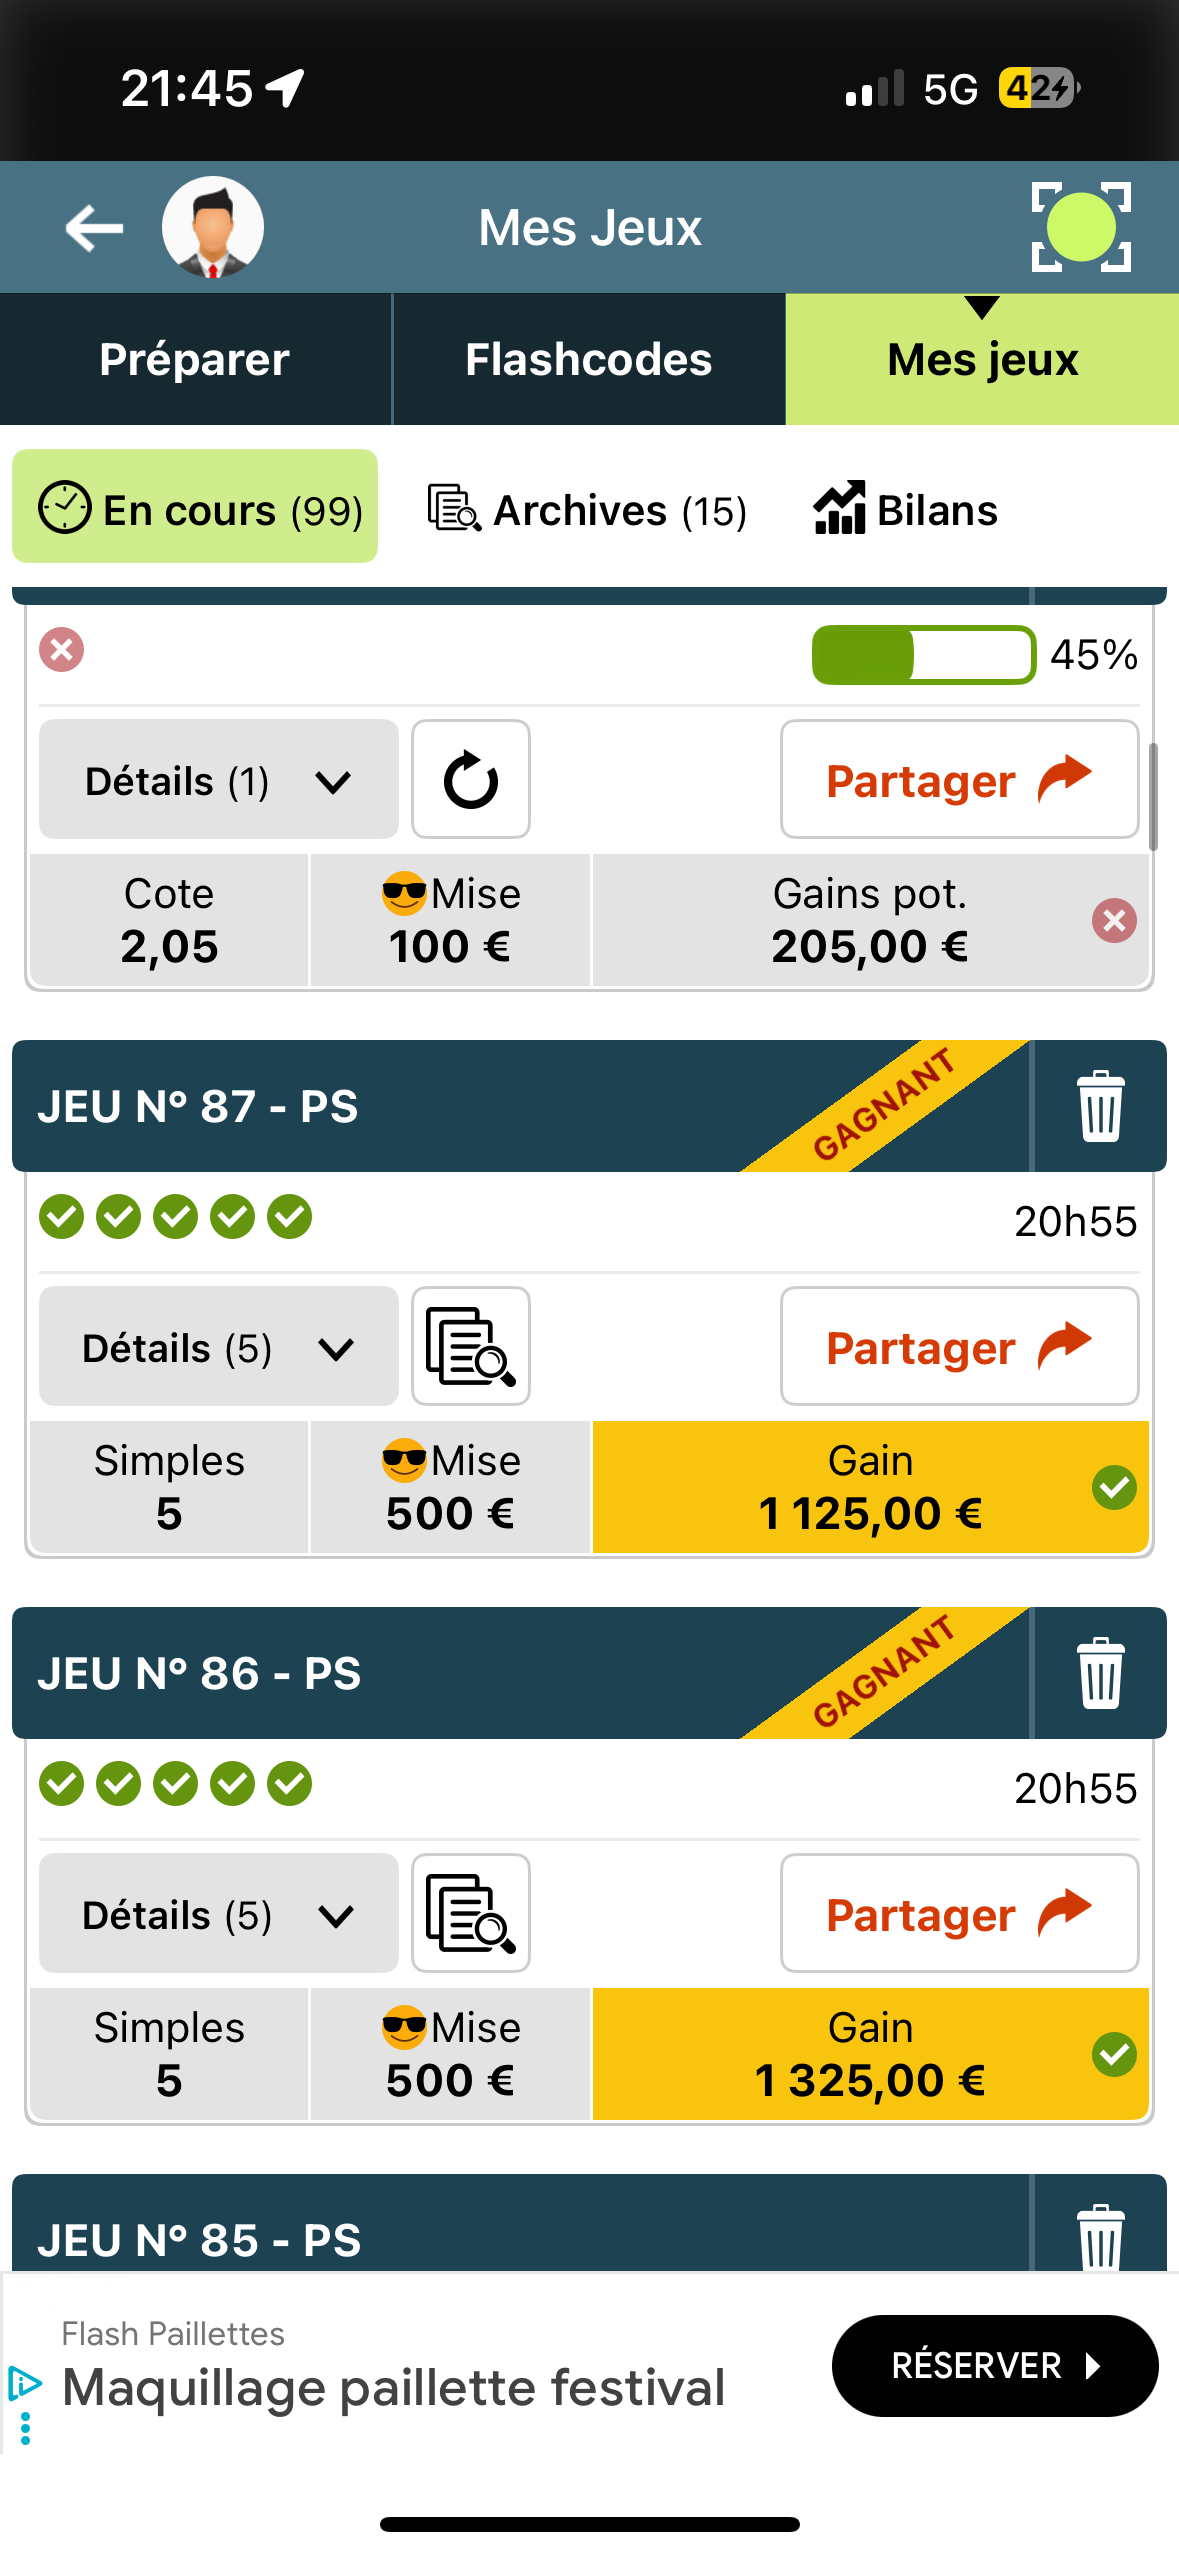The width and height of the screenshot is (1179, 2556).
Task: Expand Détails (5) for game N° 87
Action: tap(218, 1347)
